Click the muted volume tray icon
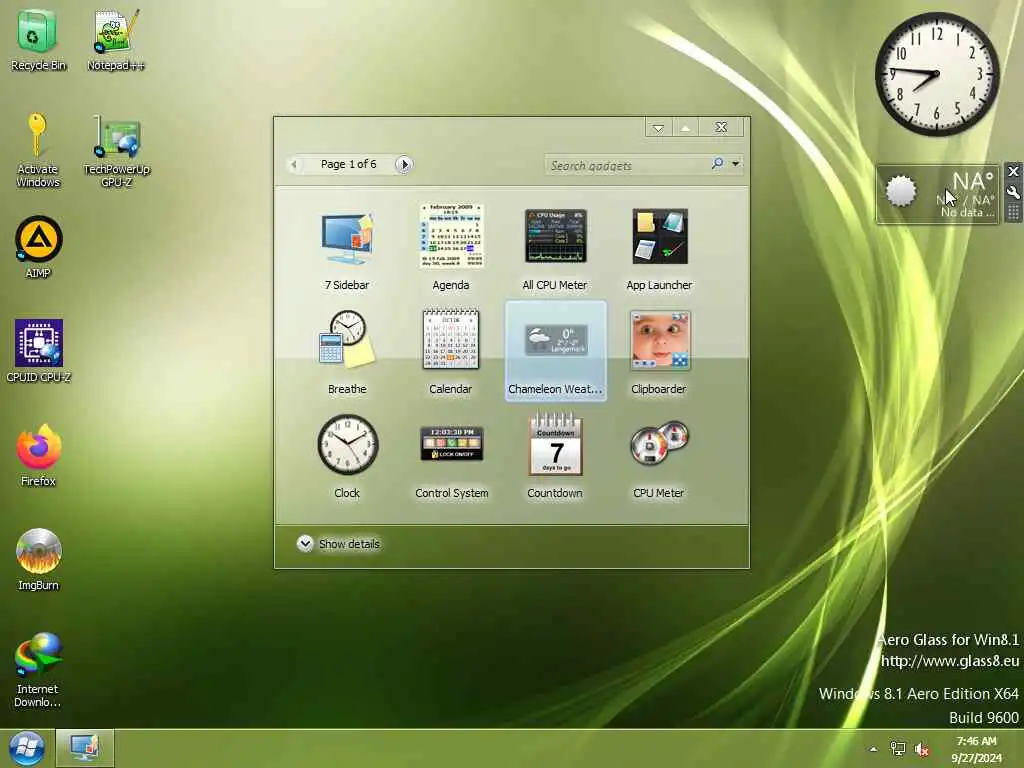 [921, 749]
